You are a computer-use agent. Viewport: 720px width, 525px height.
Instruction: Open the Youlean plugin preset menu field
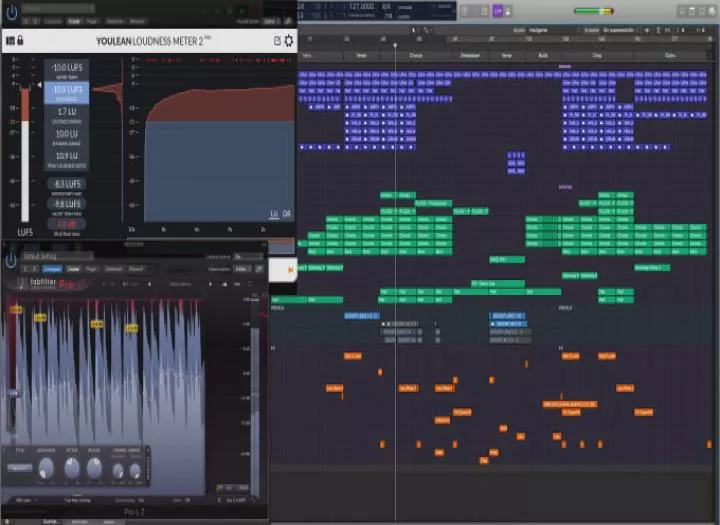[58, 8]
